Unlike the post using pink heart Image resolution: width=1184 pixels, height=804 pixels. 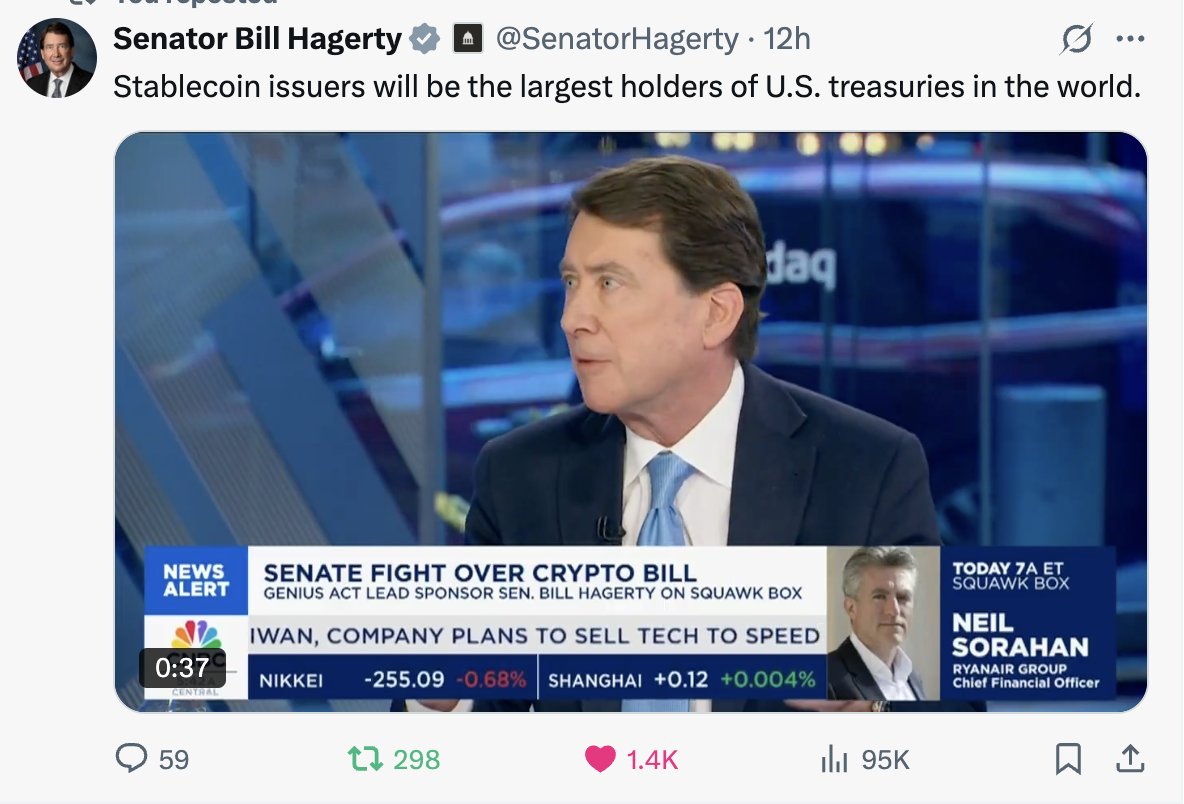600,759
